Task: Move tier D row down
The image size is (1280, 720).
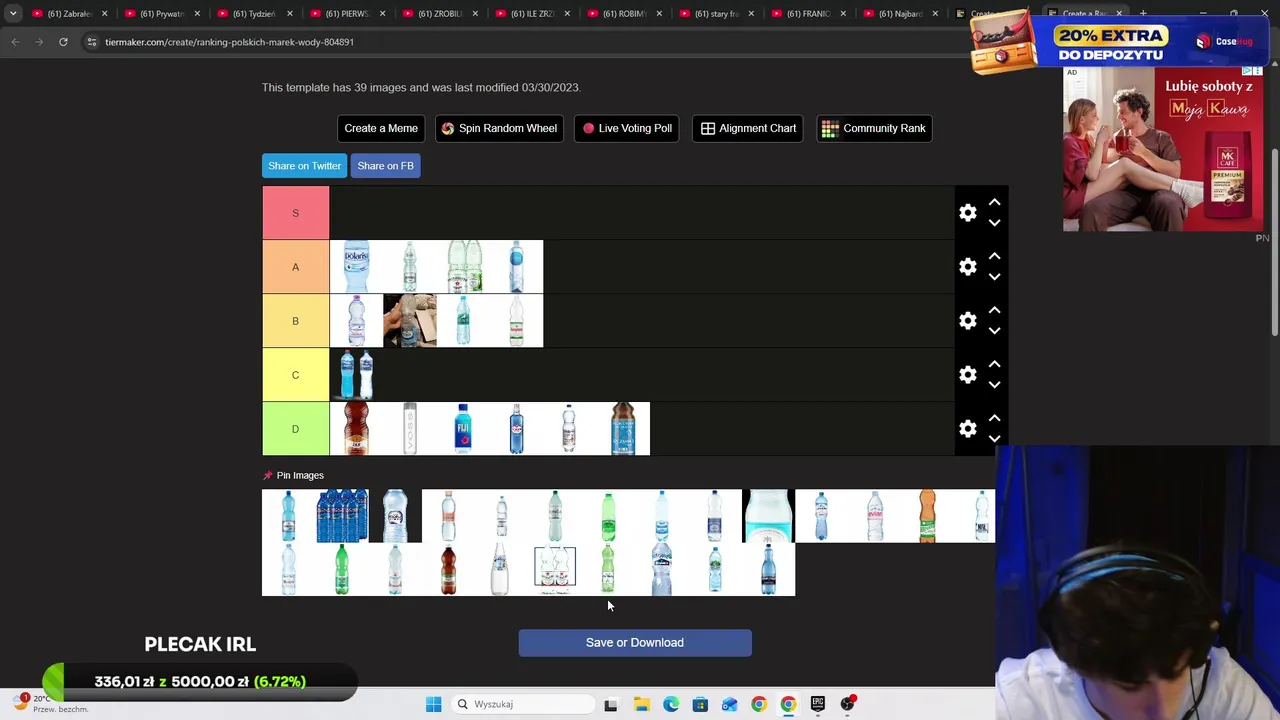Action: click(x=994, y=439)
